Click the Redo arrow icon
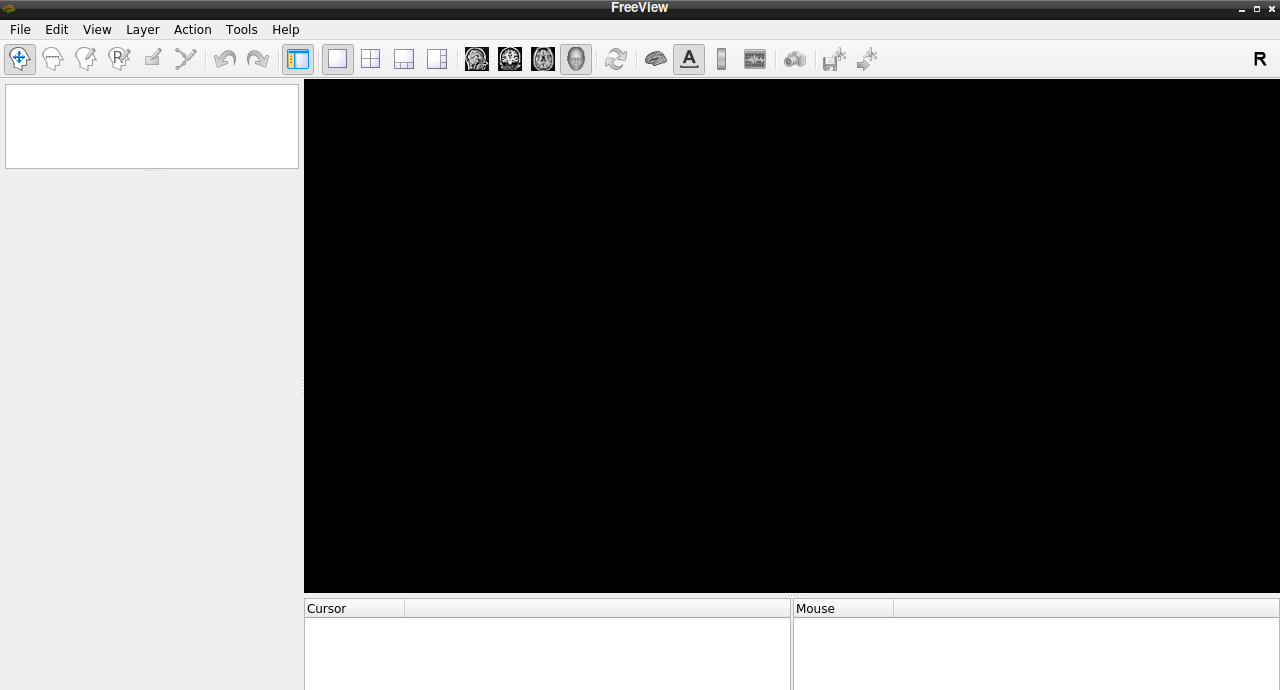This screenshot has width=1280, height=690. [258, 60]
